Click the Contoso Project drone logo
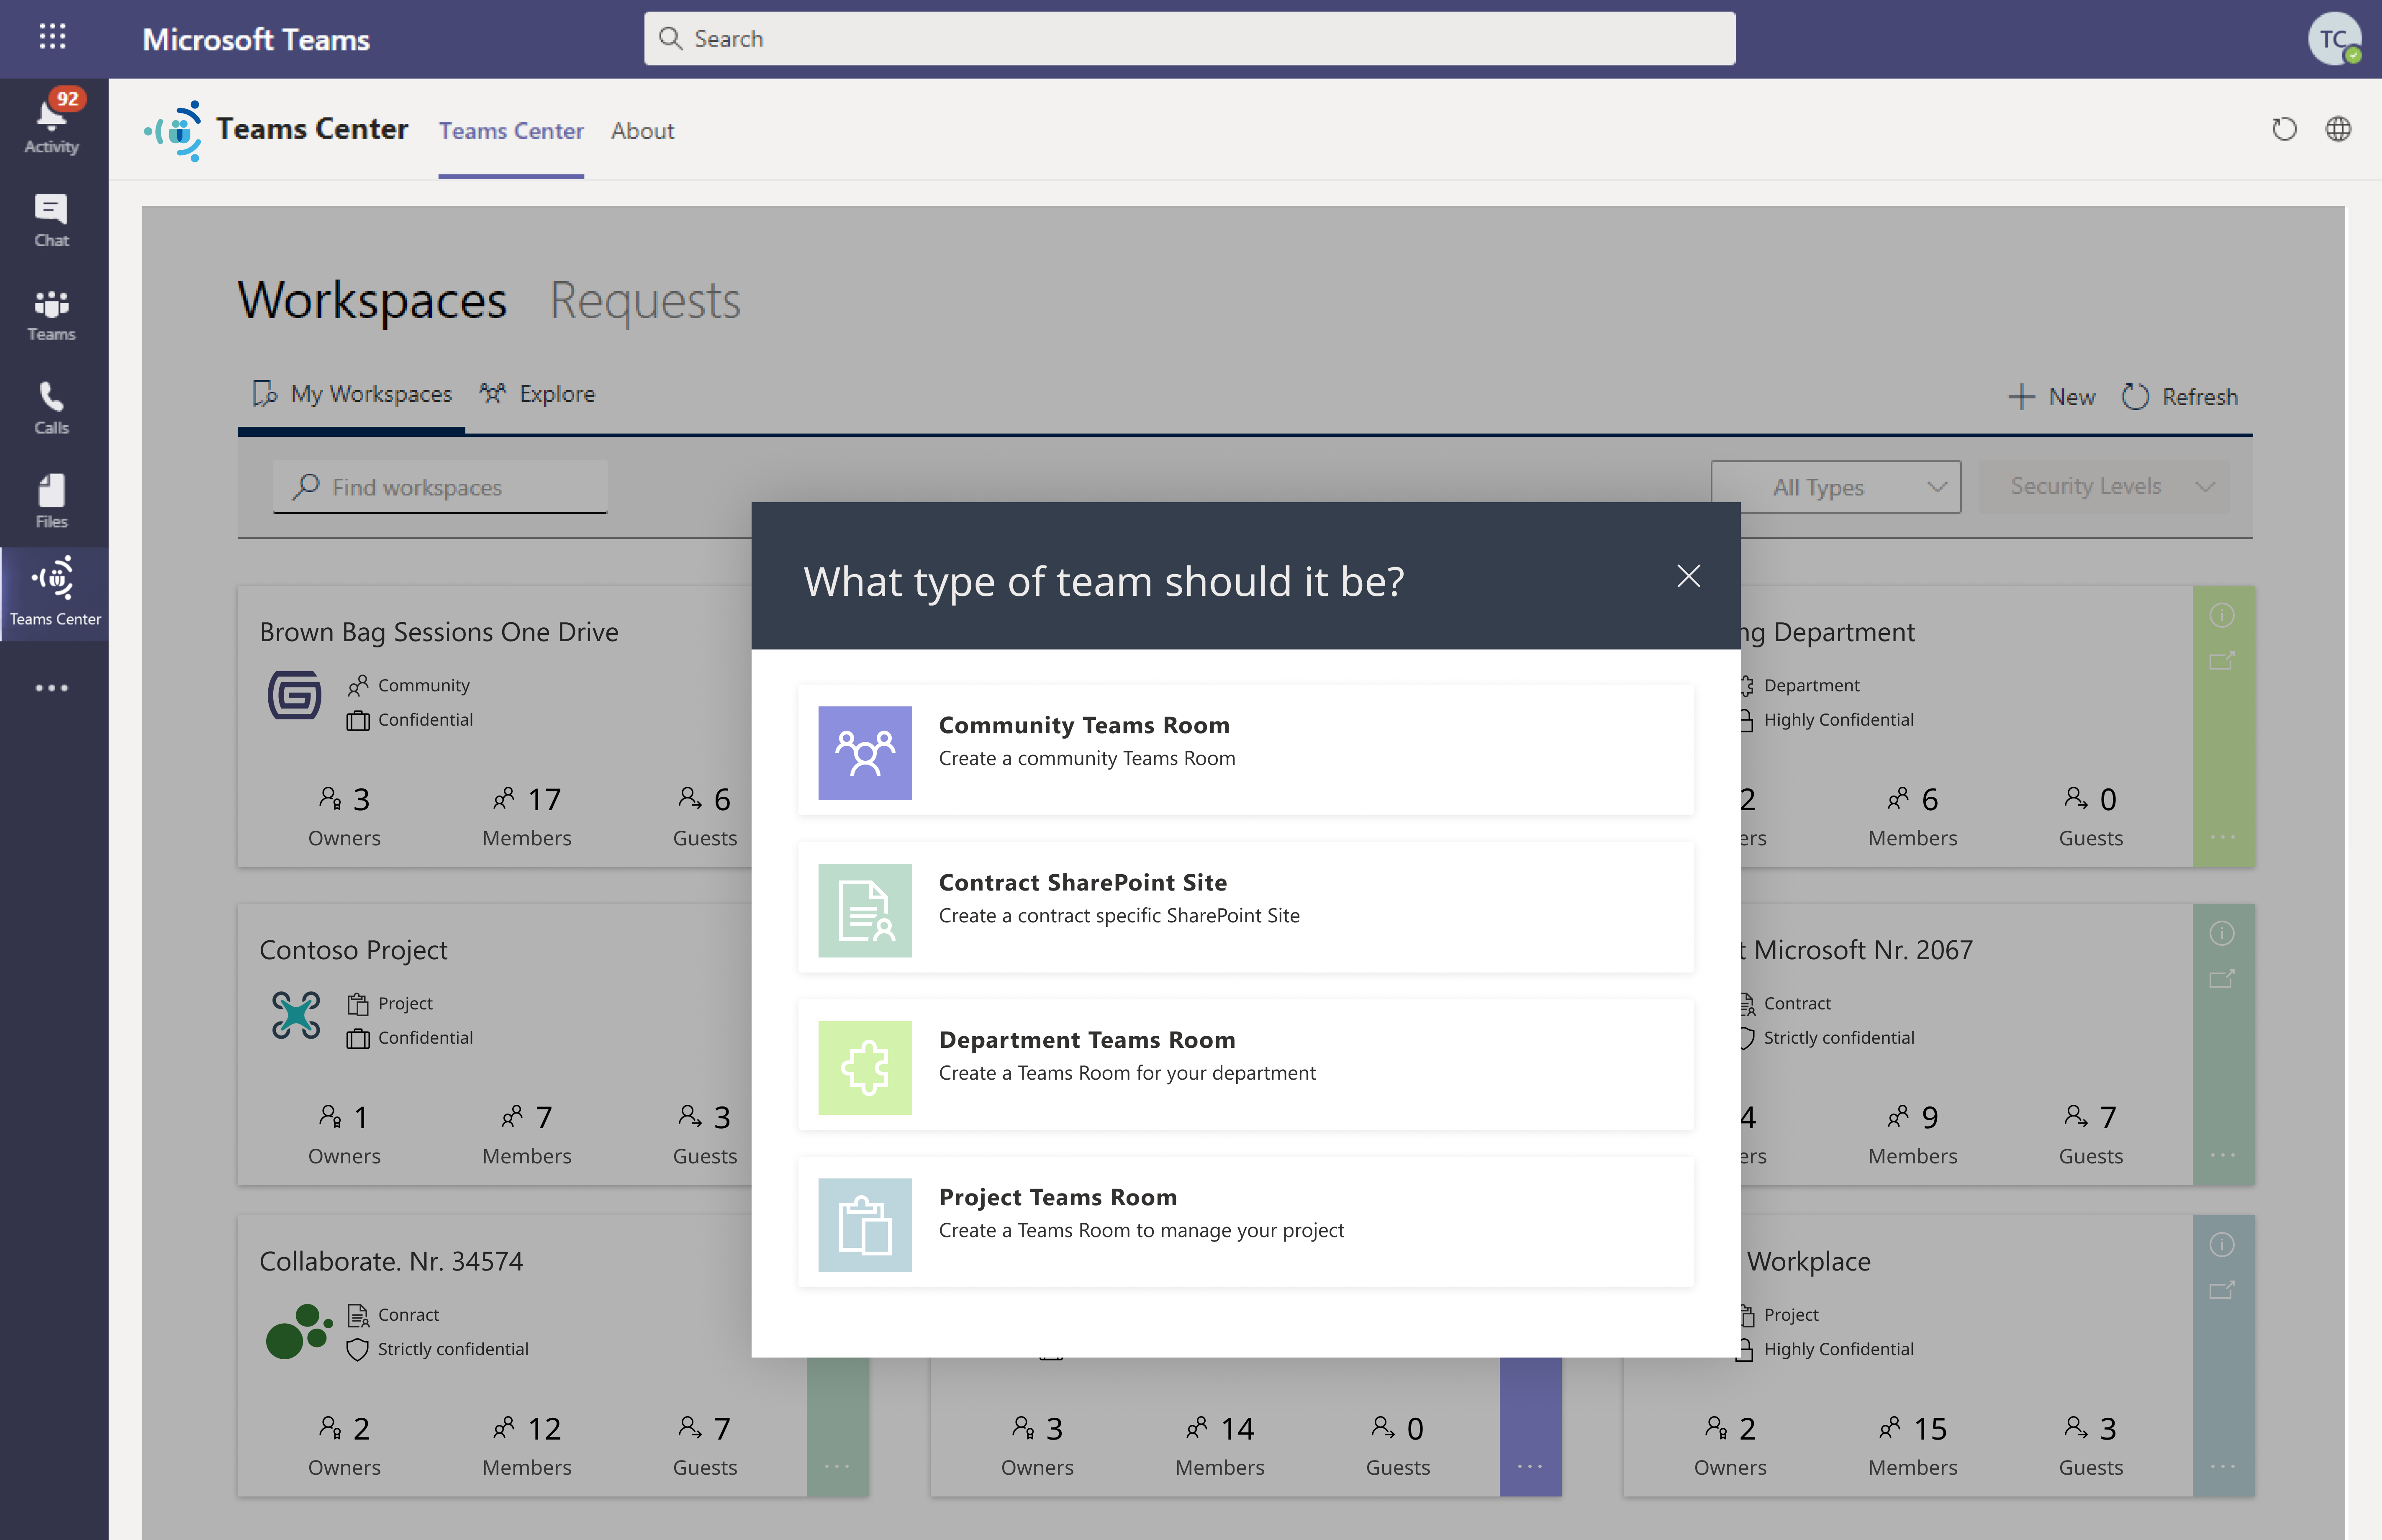Viewport: 2382px width, 1540px height. (296, 1015)
